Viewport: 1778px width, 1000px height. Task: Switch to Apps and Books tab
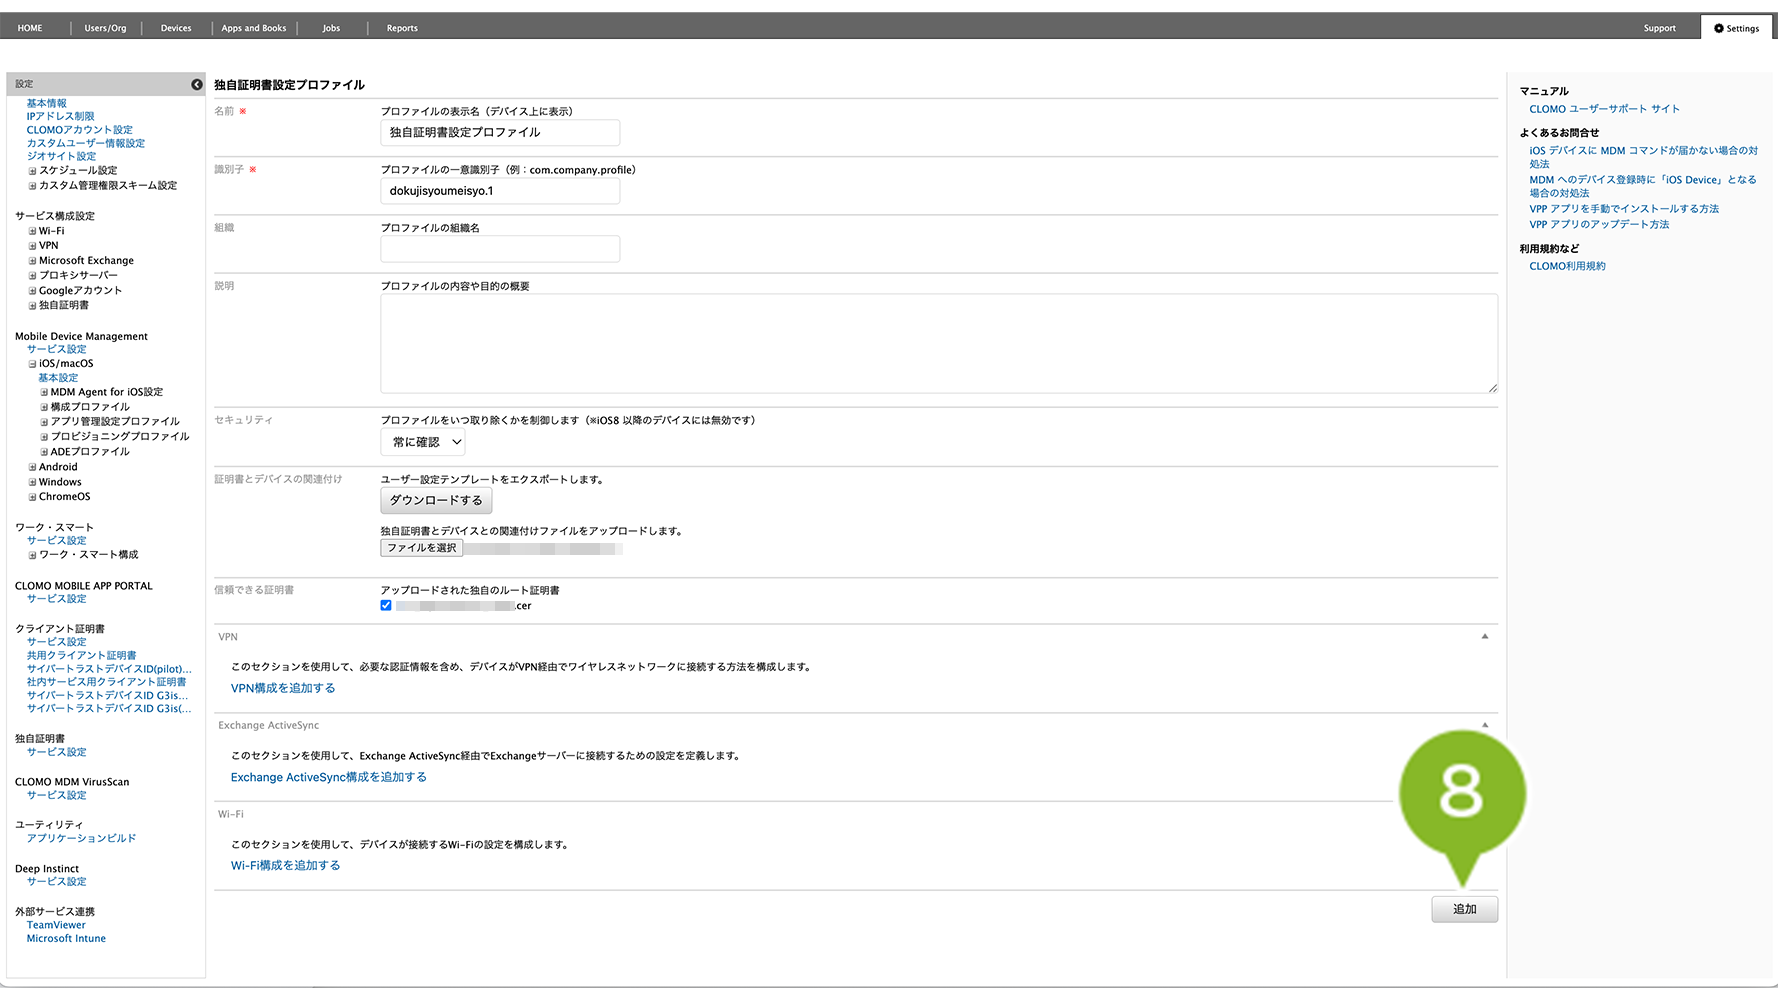point(254,28)
